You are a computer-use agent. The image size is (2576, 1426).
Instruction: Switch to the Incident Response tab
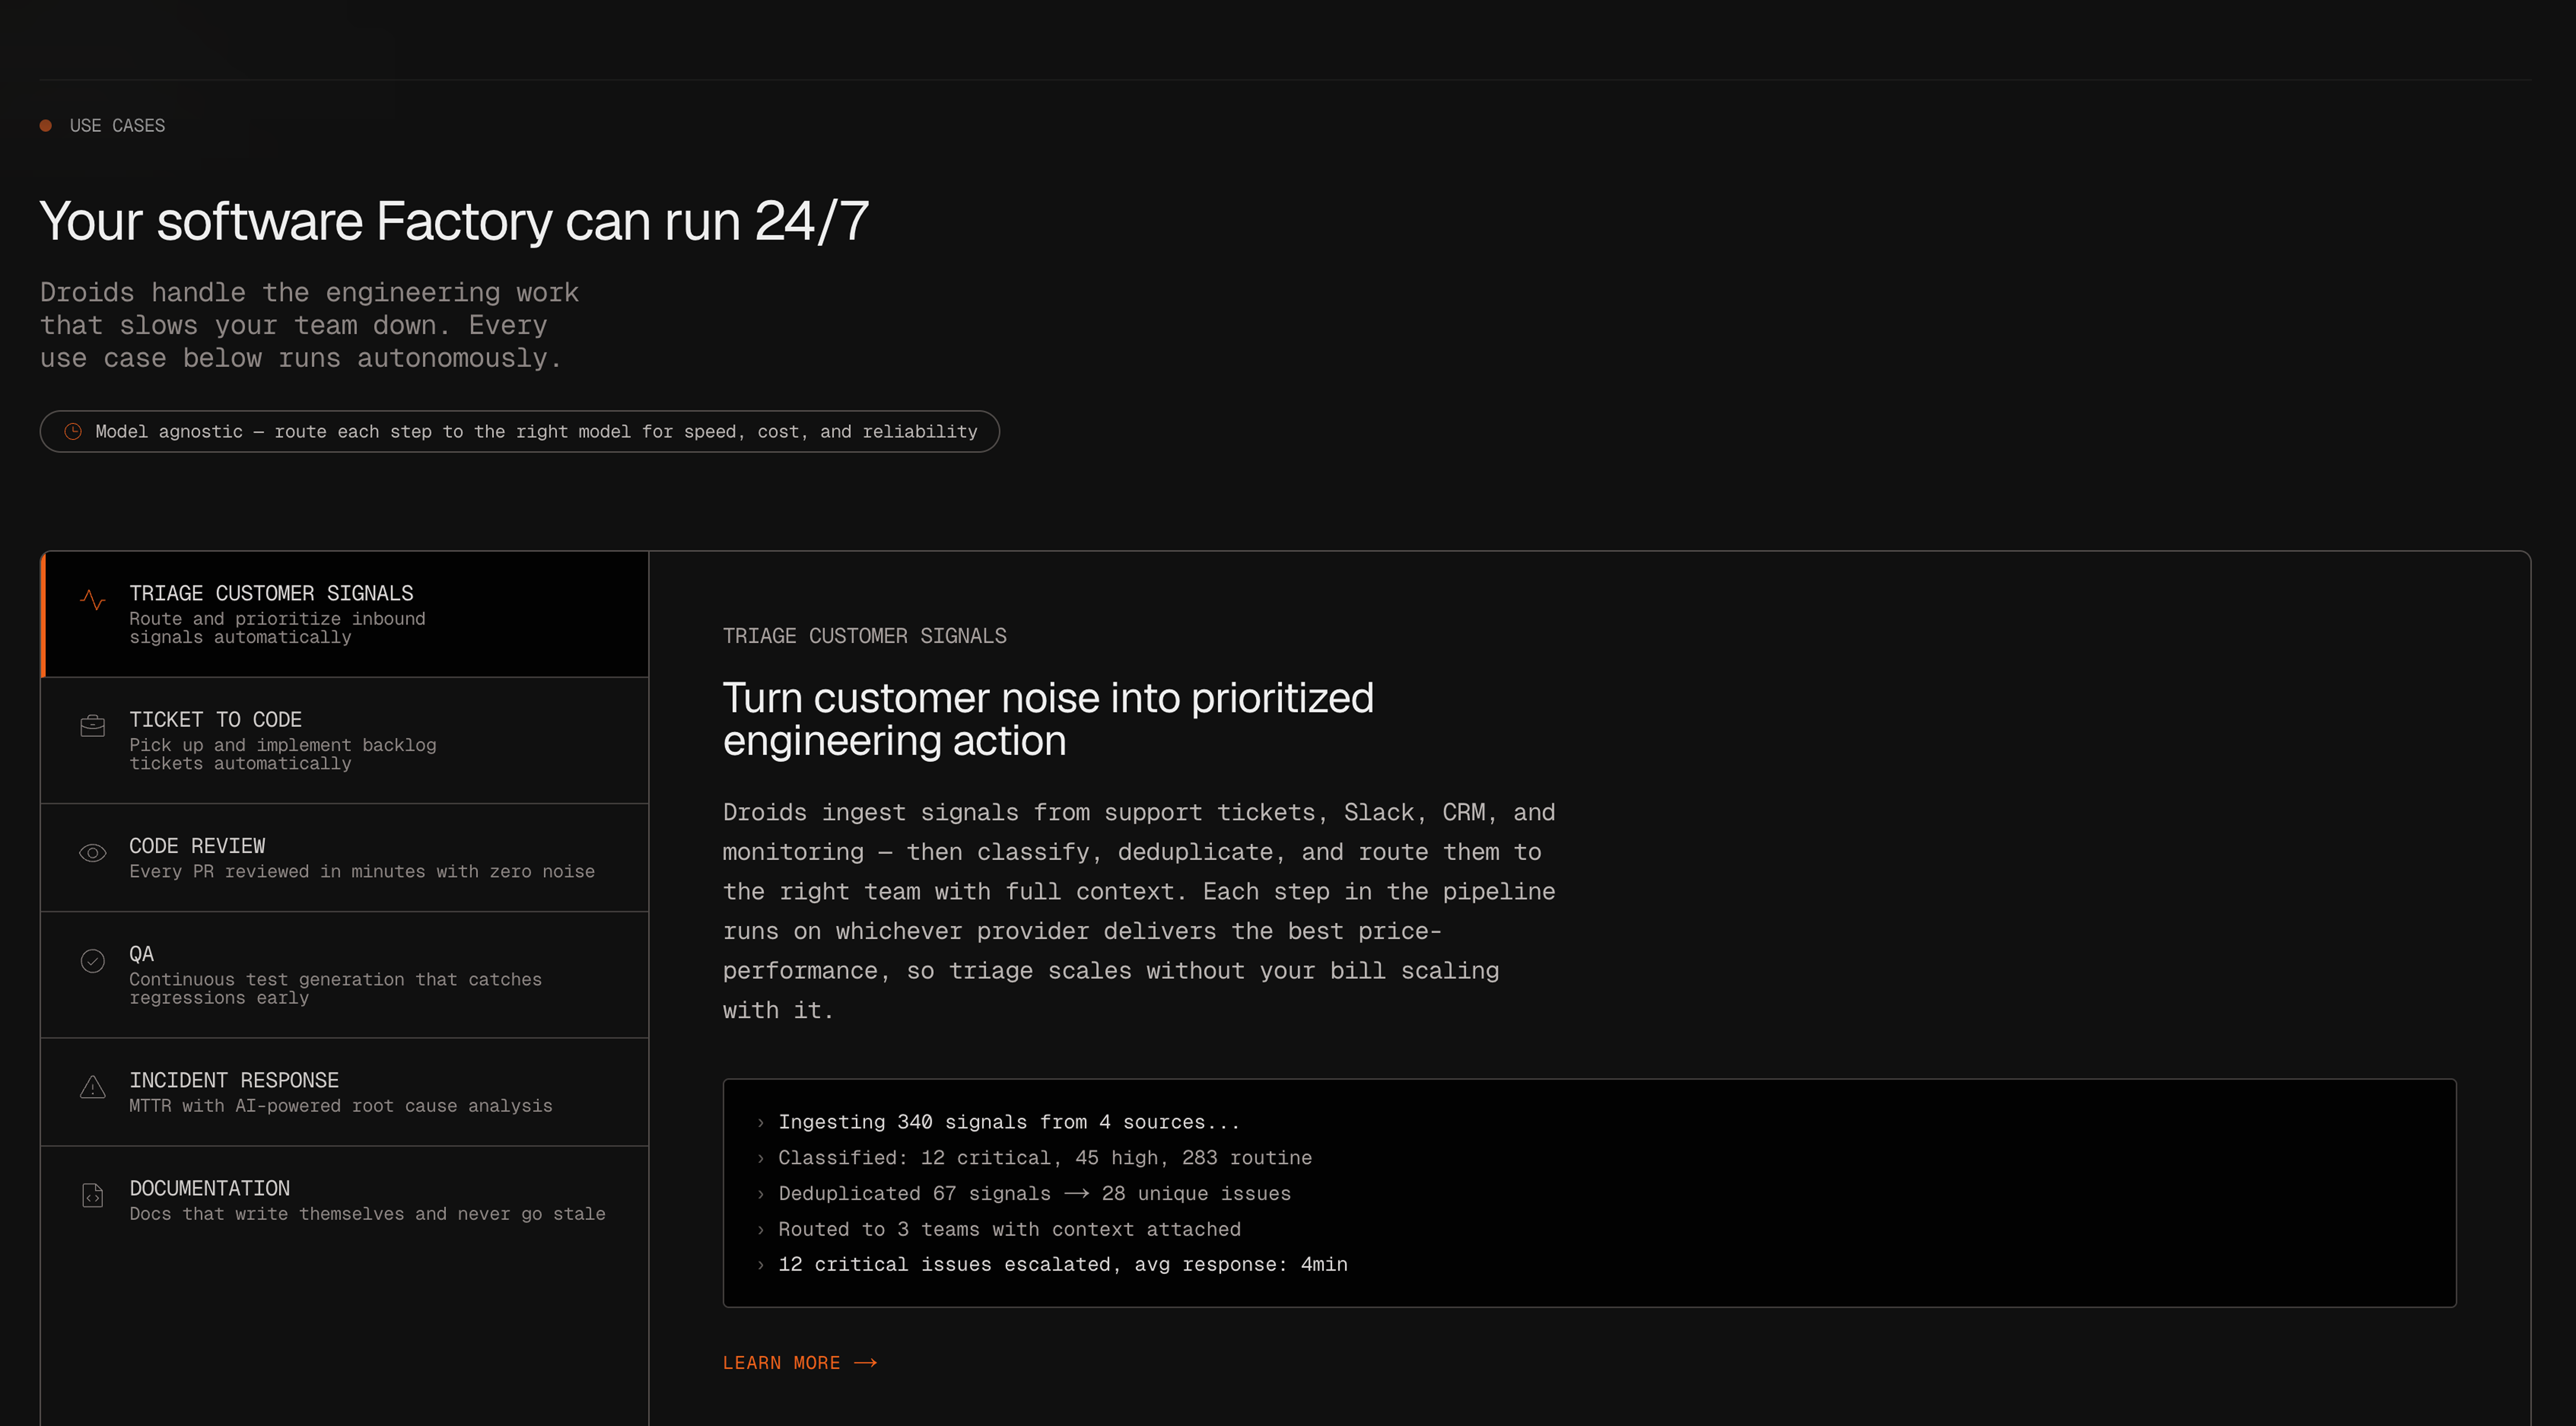pos(345,1092)
